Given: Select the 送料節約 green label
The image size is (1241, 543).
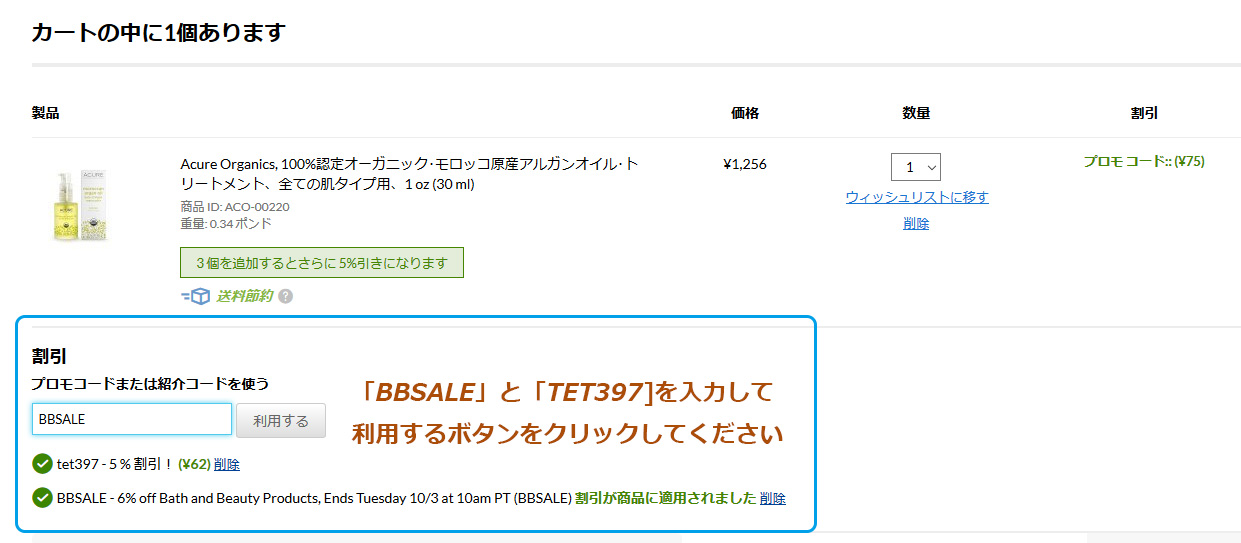Looking at the screenshot, I should coord(244,296).
